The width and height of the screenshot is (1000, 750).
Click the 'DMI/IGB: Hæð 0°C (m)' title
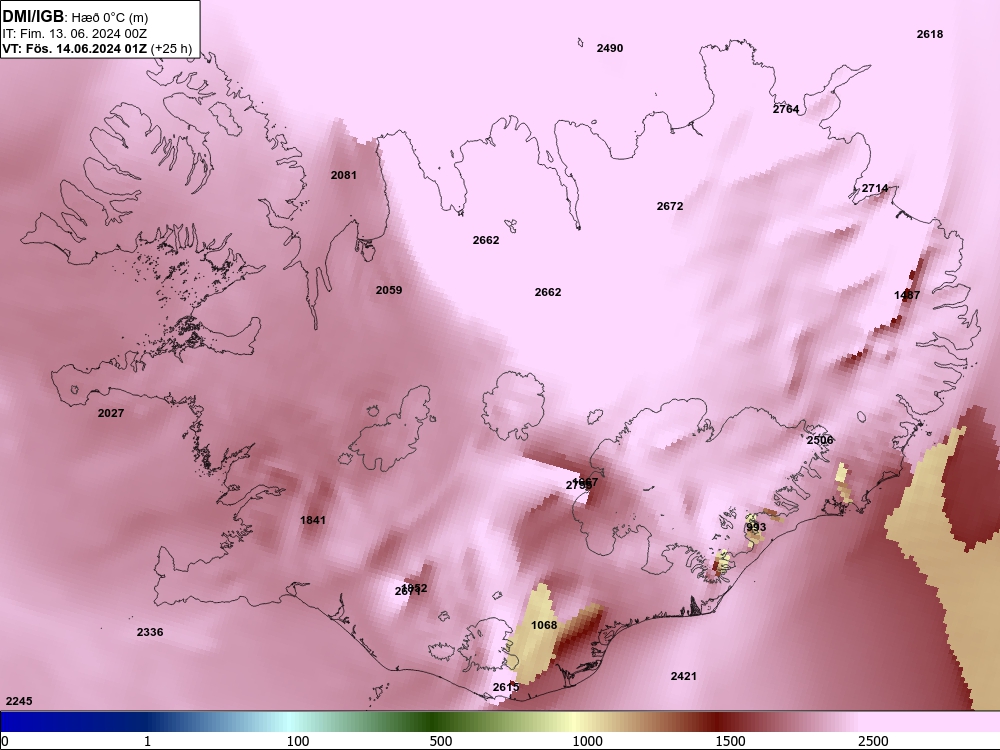point(75,17)
